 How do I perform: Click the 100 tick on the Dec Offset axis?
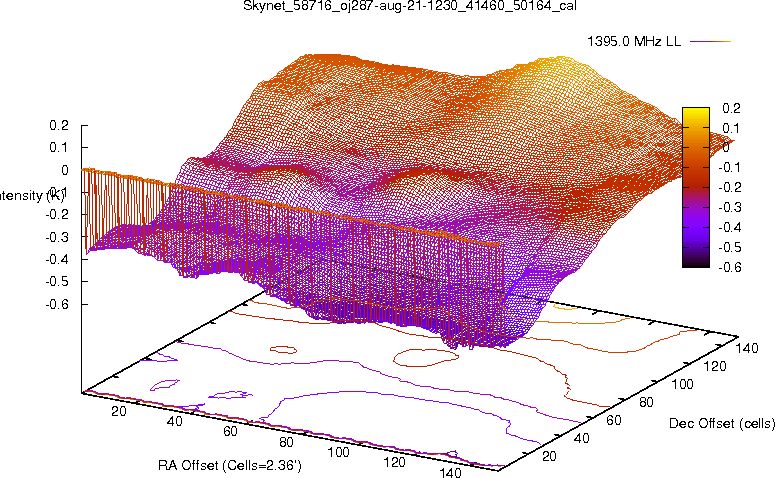coord(682,384)
